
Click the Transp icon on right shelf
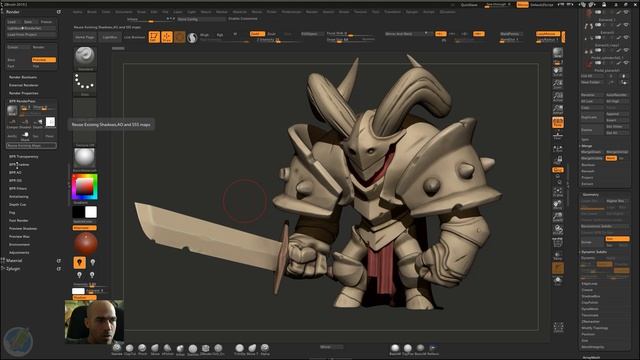pyautogui.click(x=558, y=256)
